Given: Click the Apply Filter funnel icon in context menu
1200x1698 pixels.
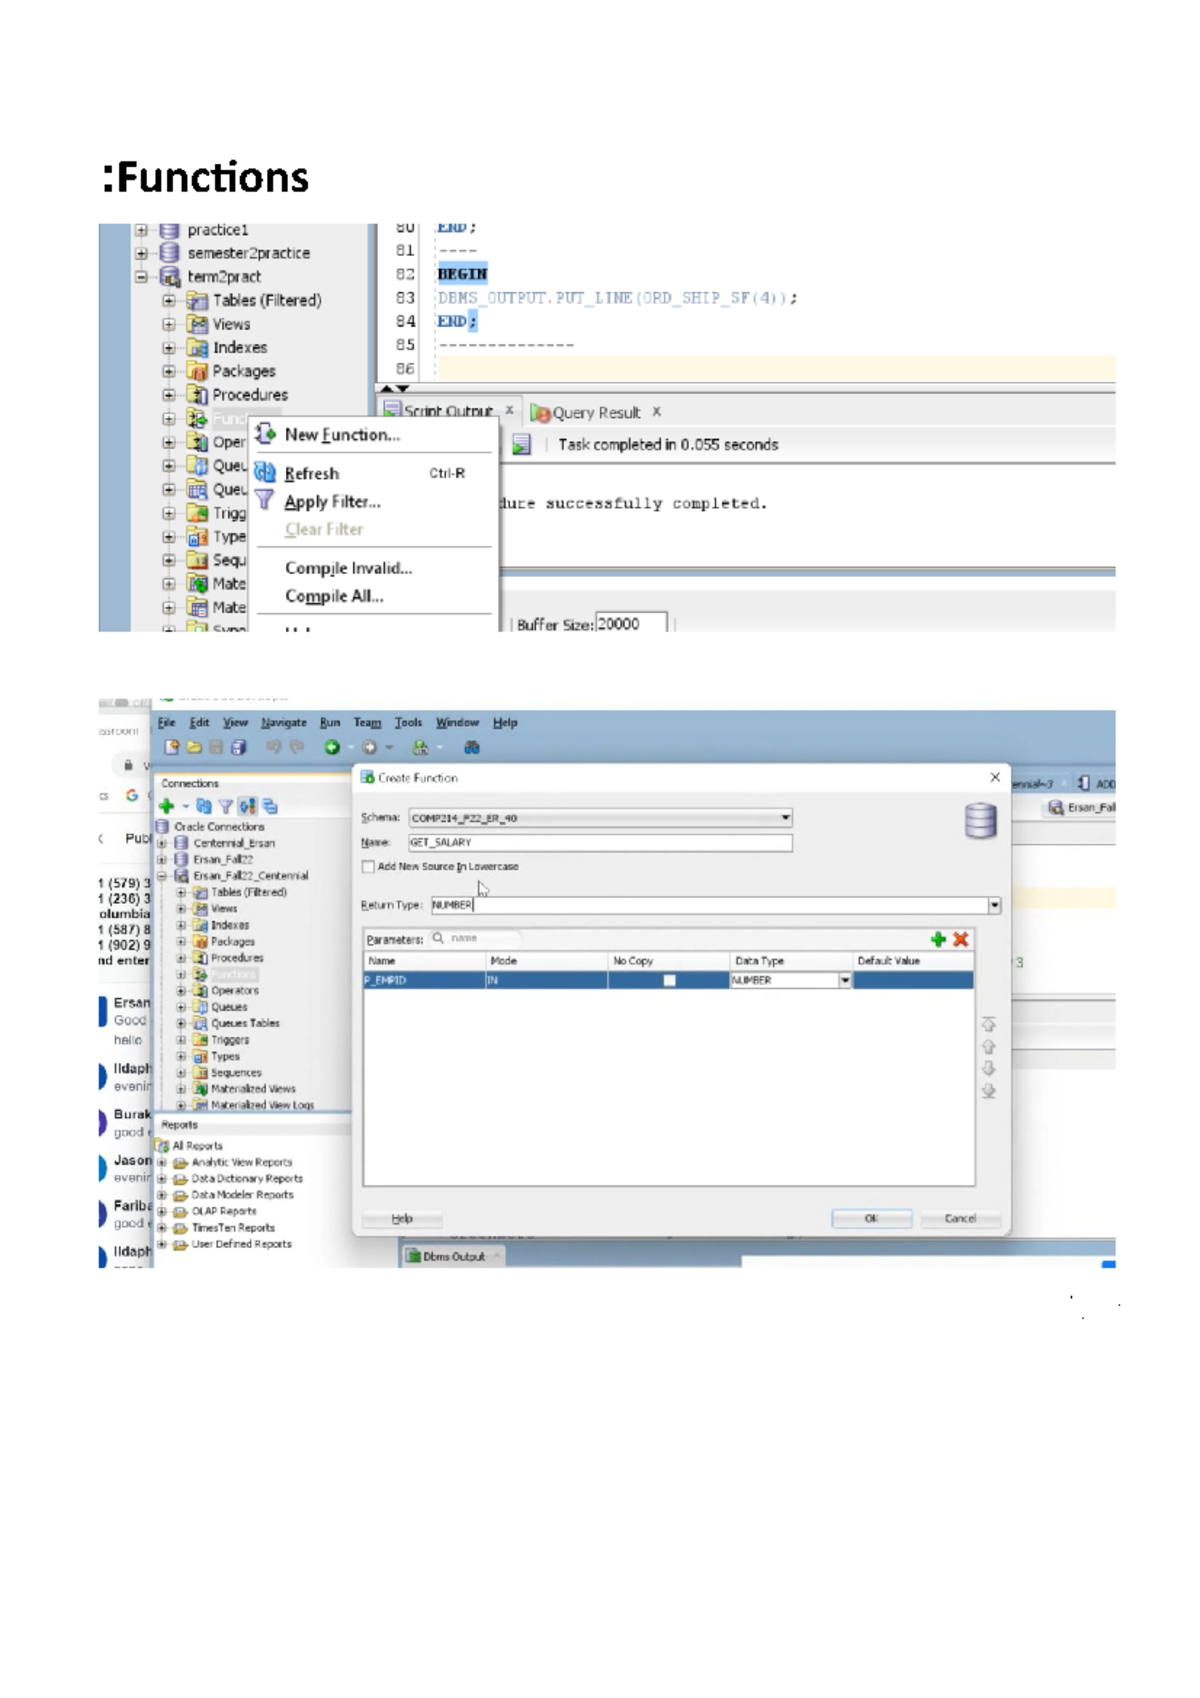Looking at the screenshot, I should [264, 500].
